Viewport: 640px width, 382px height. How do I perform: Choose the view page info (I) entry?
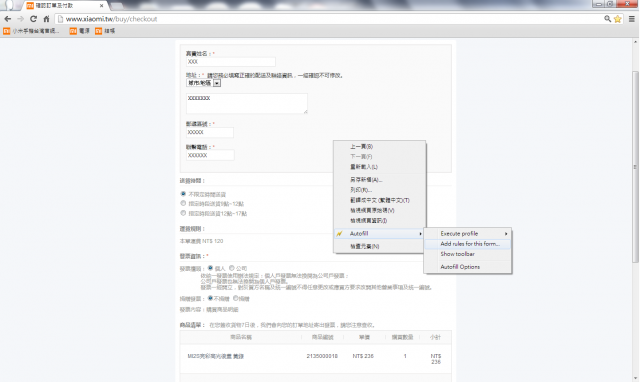point(380,220)
